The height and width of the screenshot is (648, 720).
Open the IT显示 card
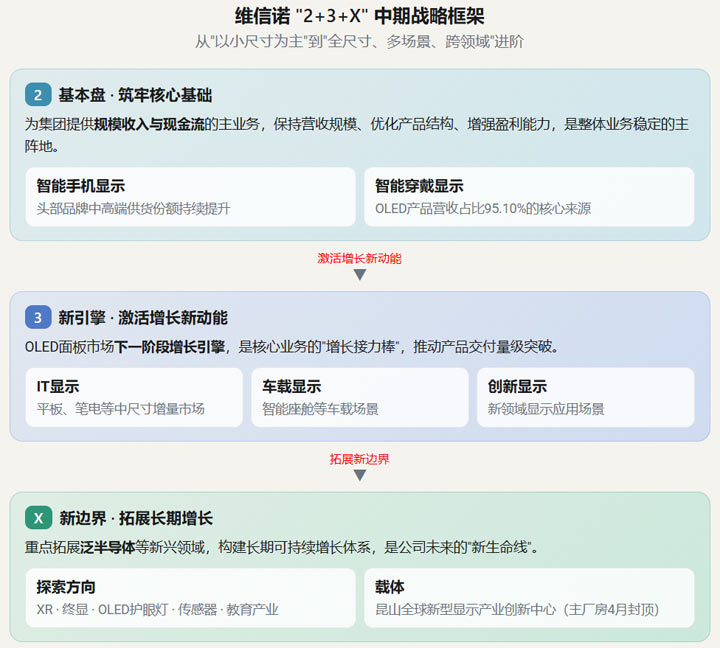coord(134,397)
